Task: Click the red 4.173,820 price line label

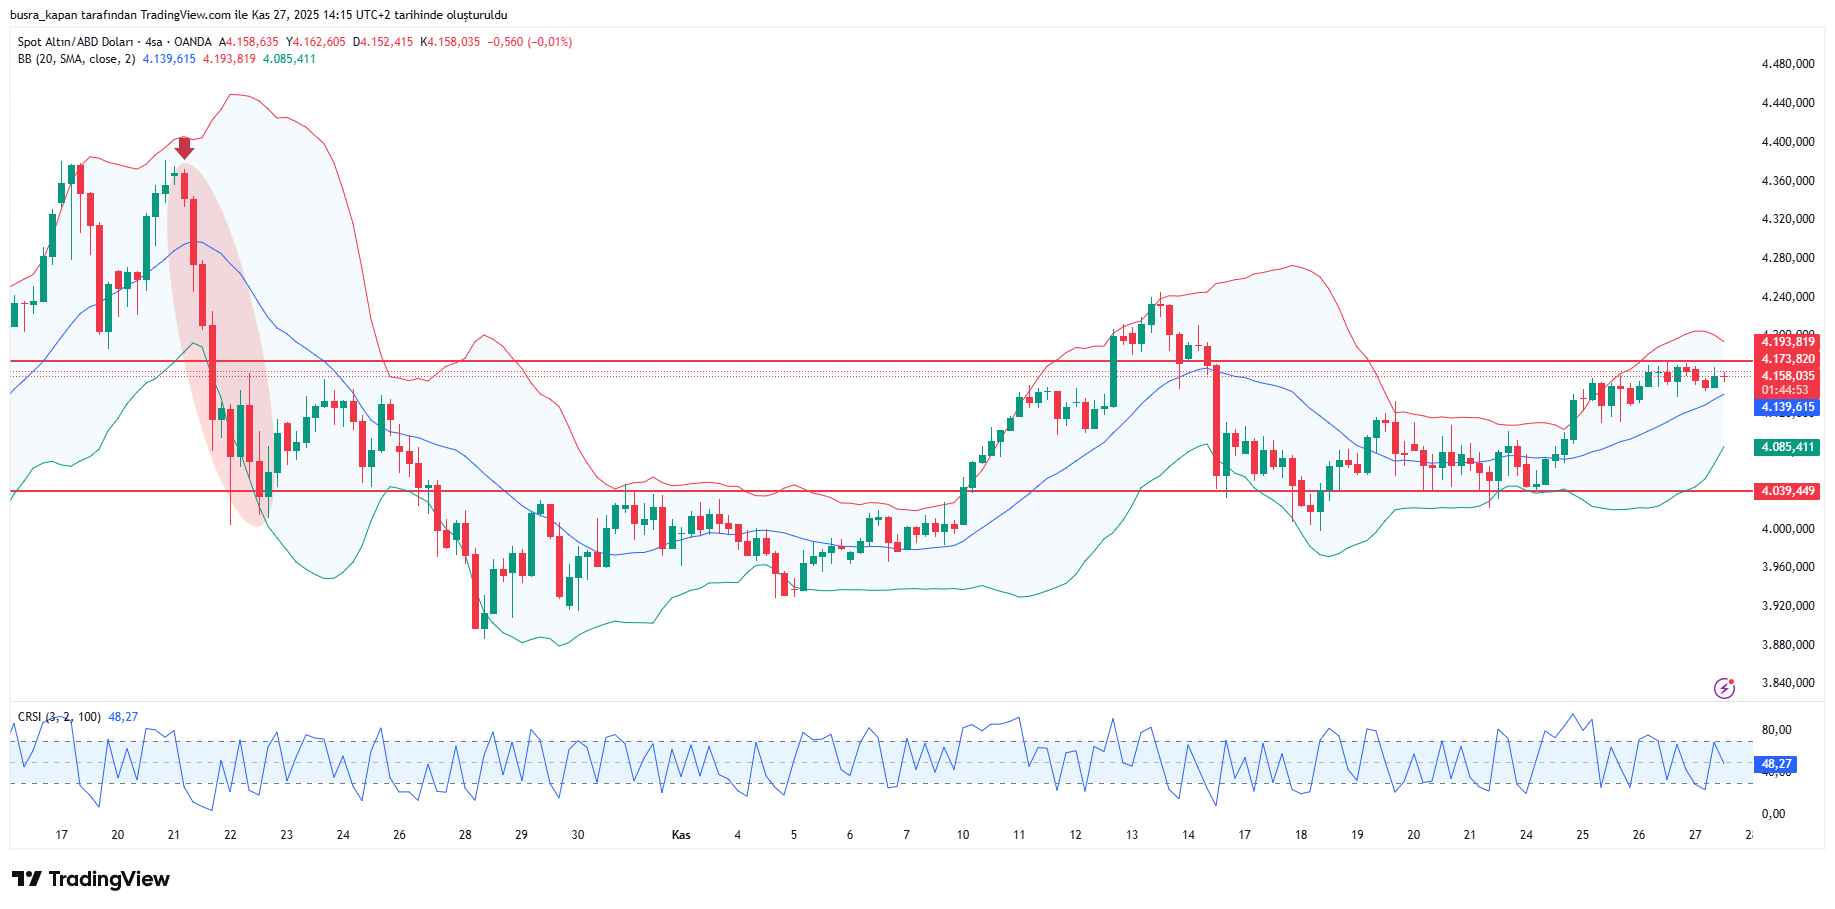Action: 1787,359
